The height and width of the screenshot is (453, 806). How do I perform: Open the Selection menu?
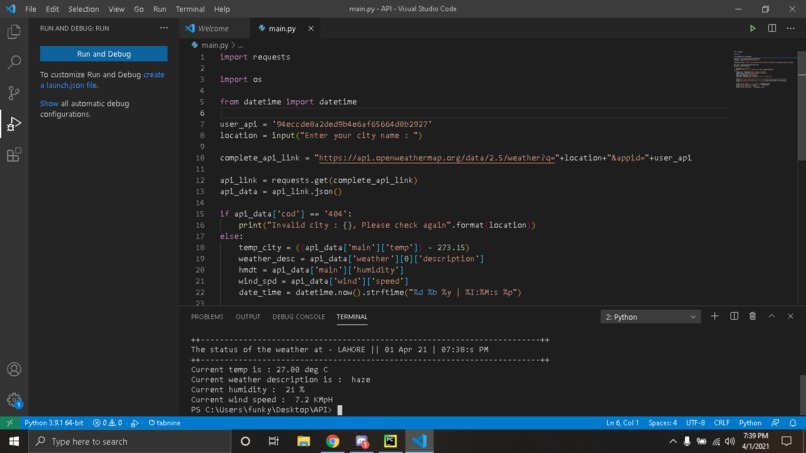coord(83,9)
